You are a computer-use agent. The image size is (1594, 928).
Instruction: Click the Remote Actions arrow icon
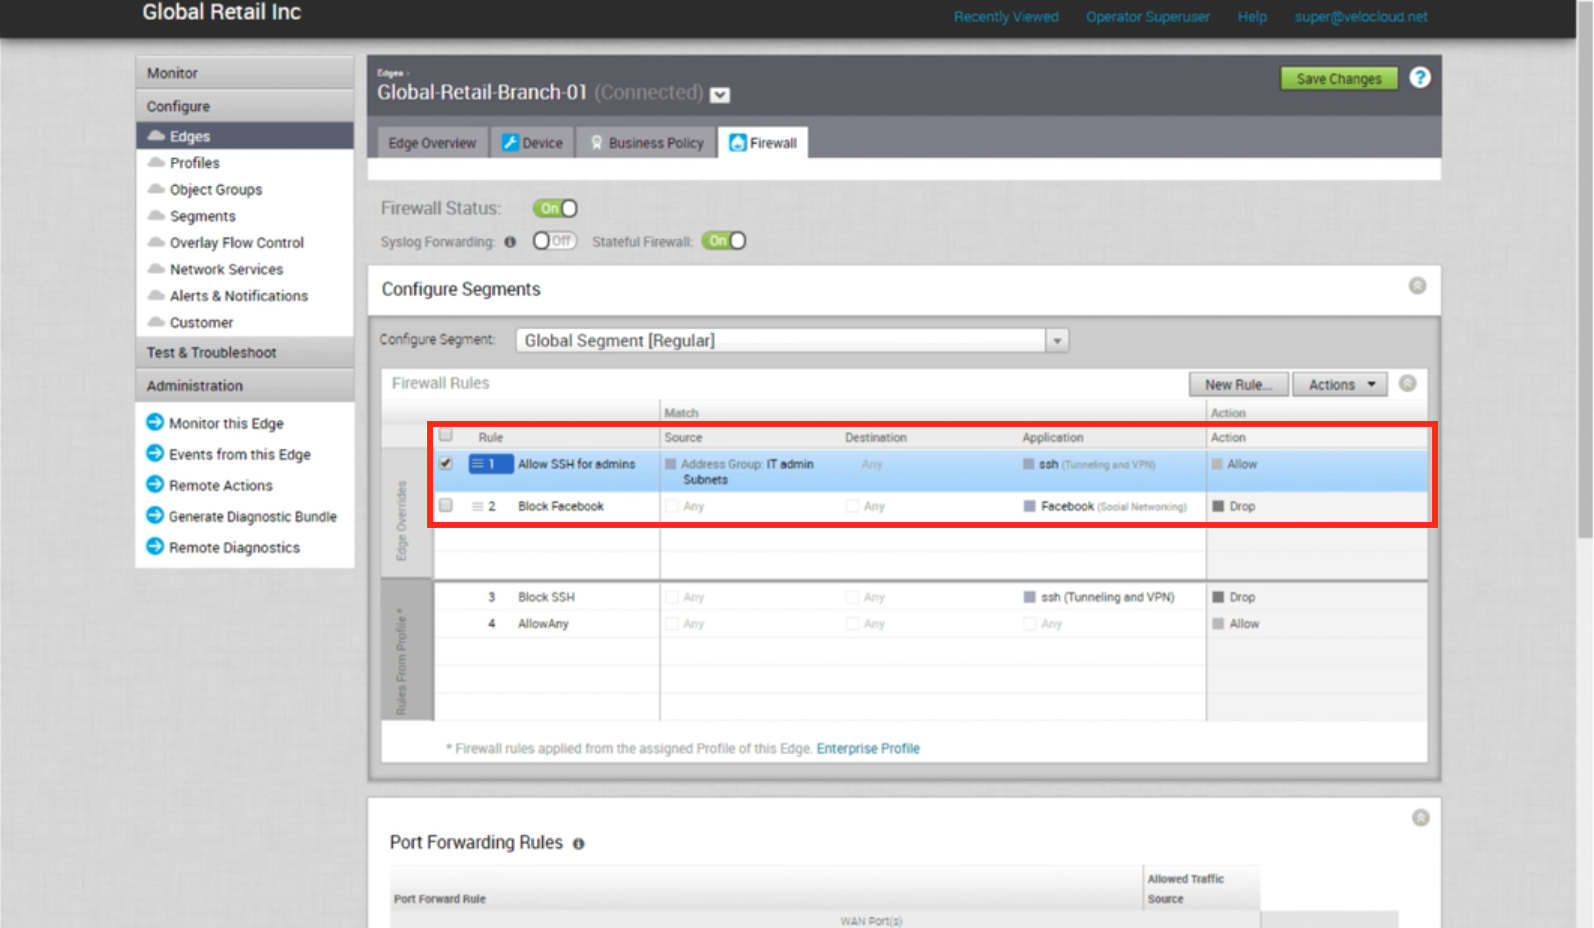click(x=155, y=485)
